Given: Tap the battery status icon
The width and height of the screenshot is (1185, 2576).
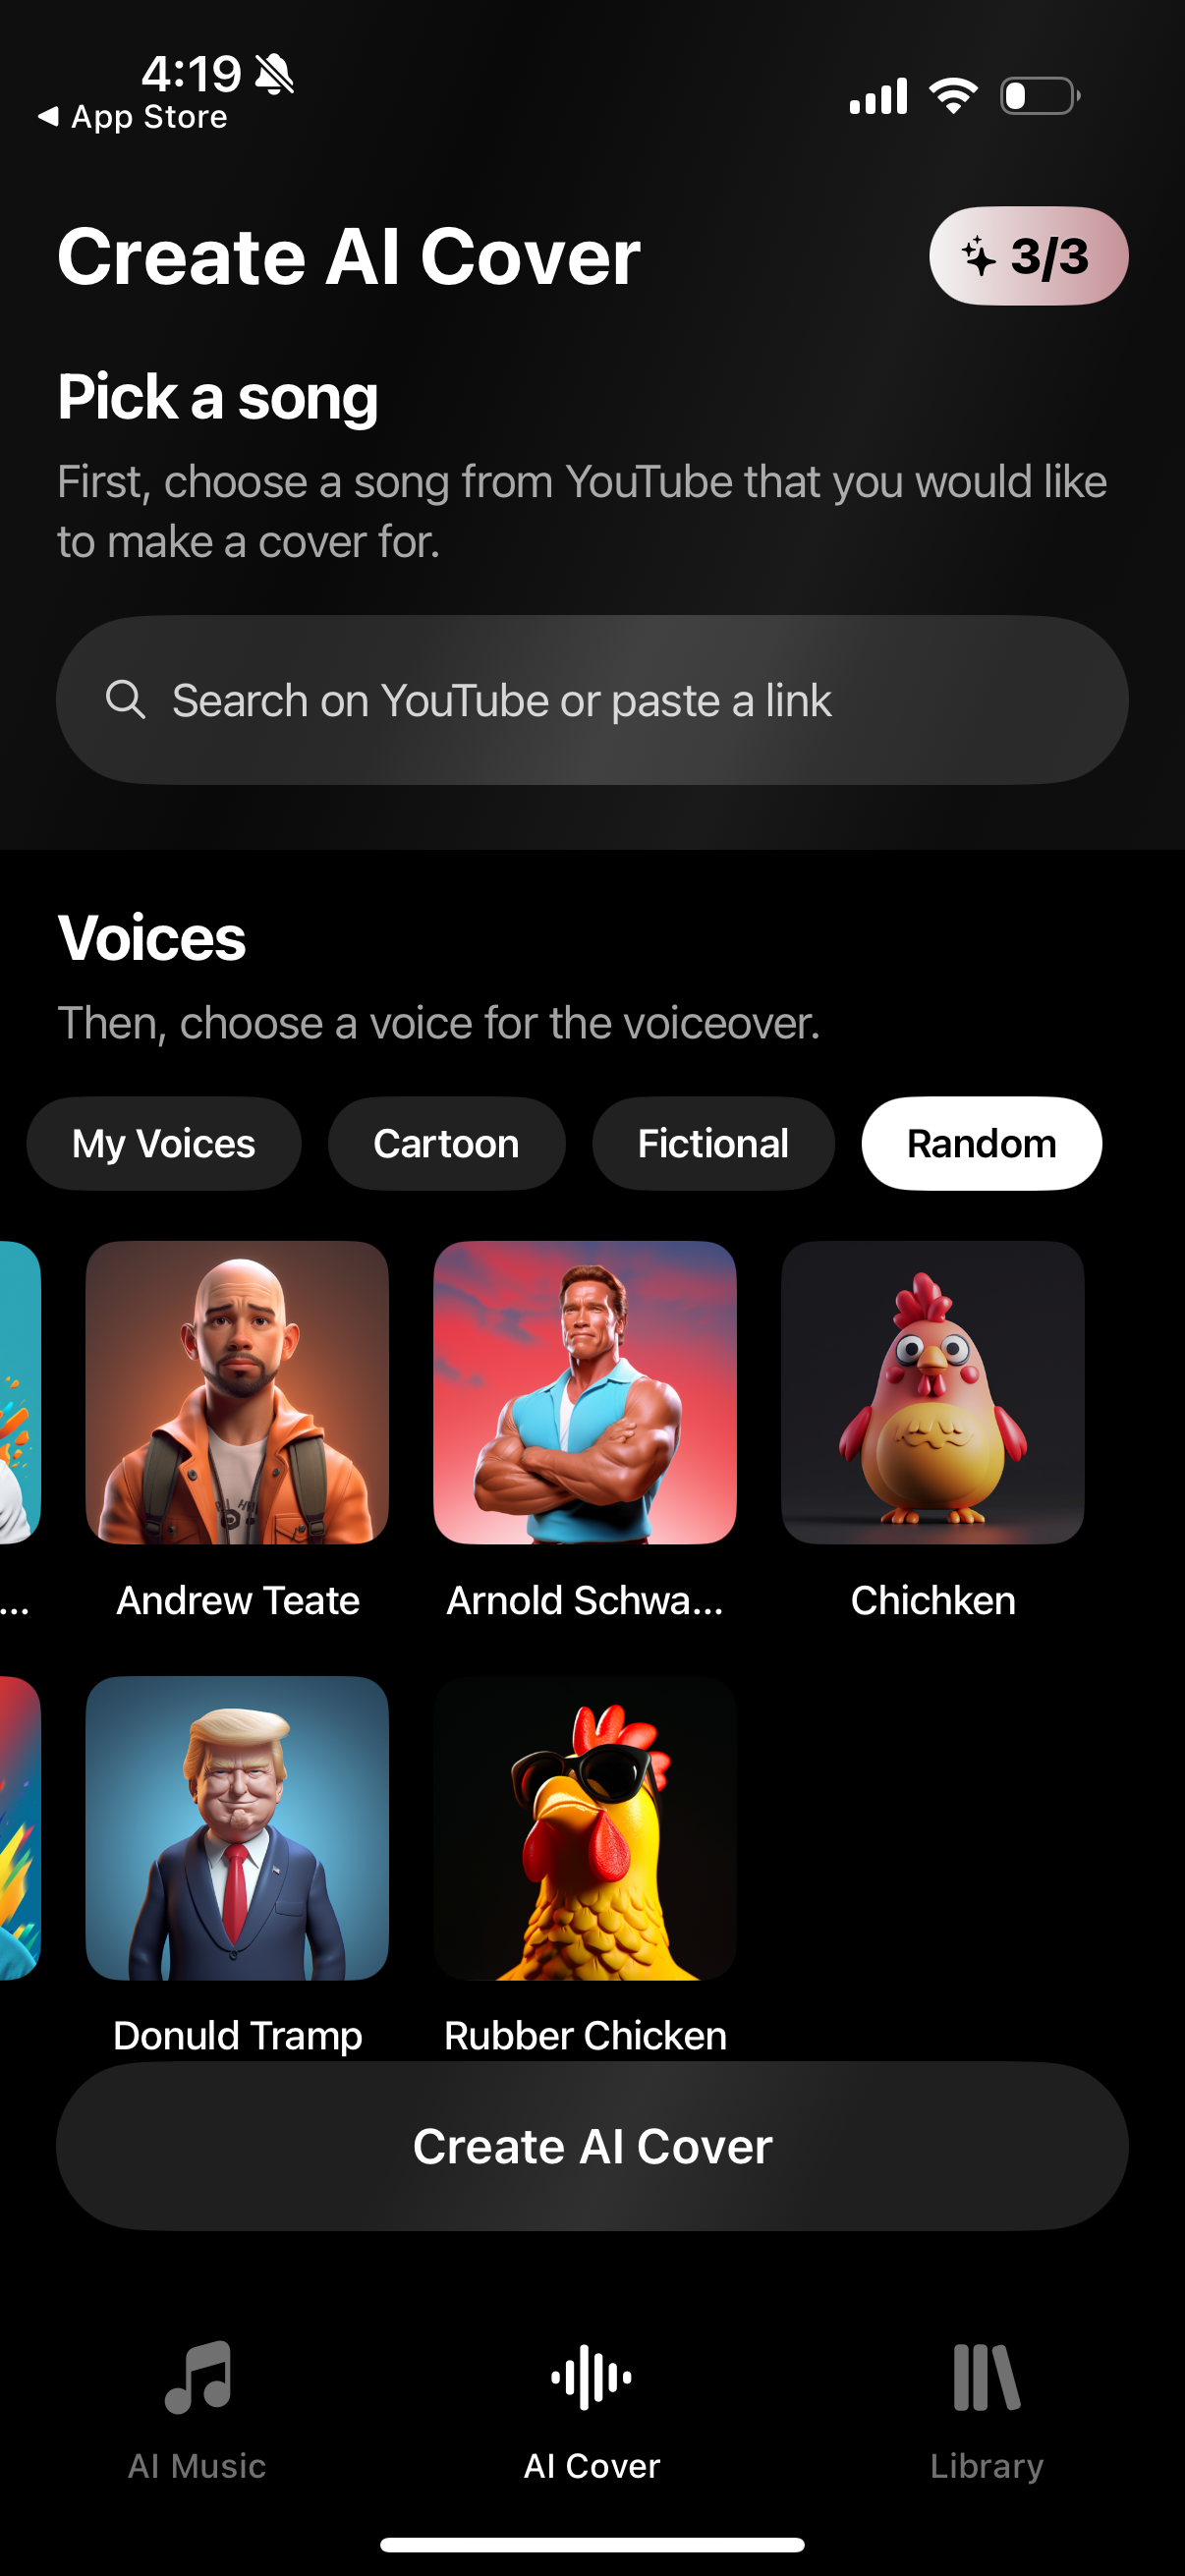Looking at the screenshot, I should pos(1040,96).
